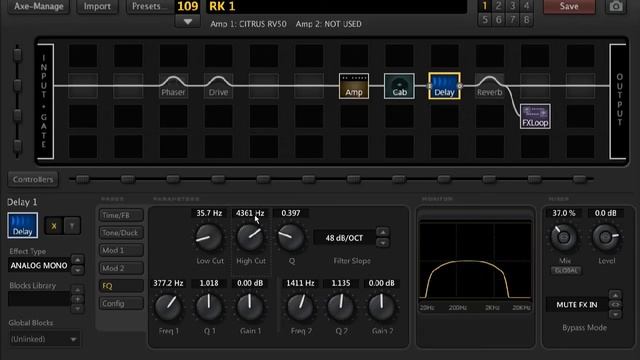Image resolution: width=640 pixels, height=360 pixels.
Task: Click the Freq 2 knob
Action: [x=300, y=307]
